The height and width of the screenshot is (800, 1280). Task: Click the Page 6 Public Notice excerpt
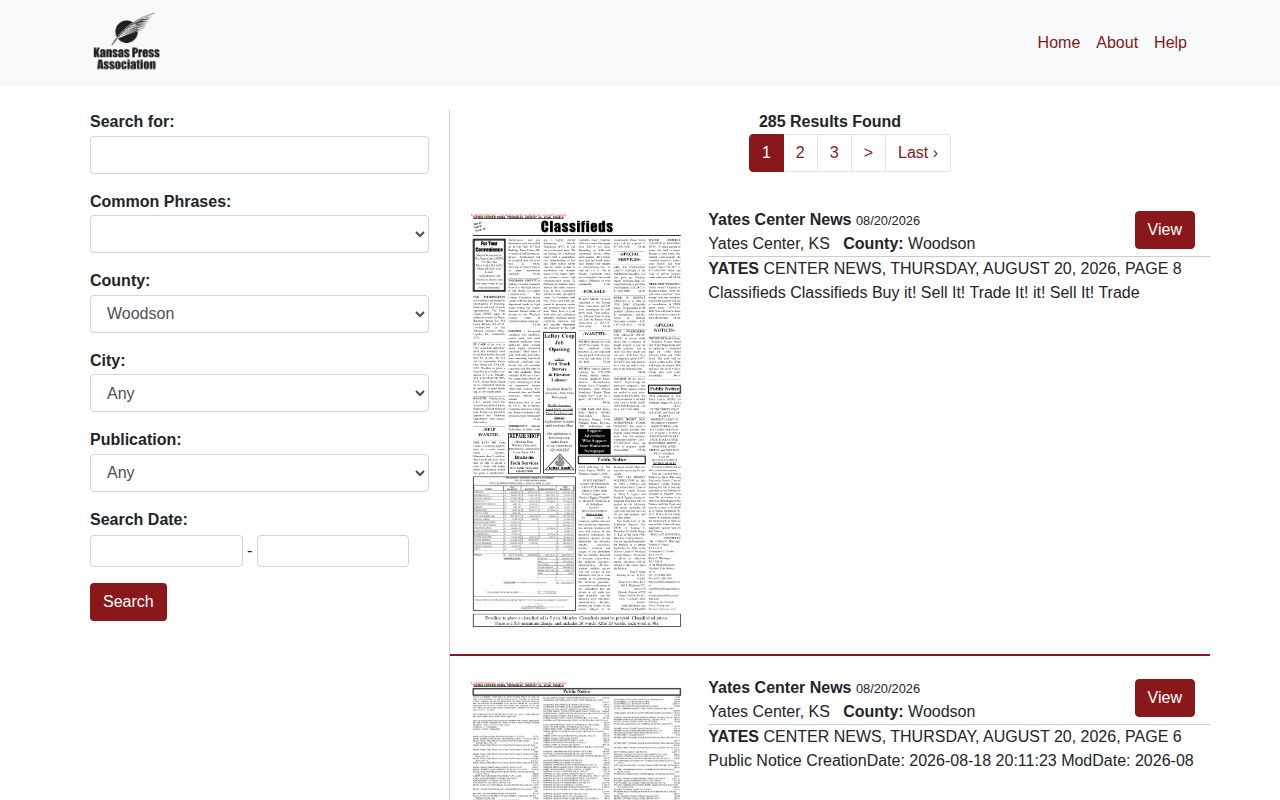coord(951,748)
